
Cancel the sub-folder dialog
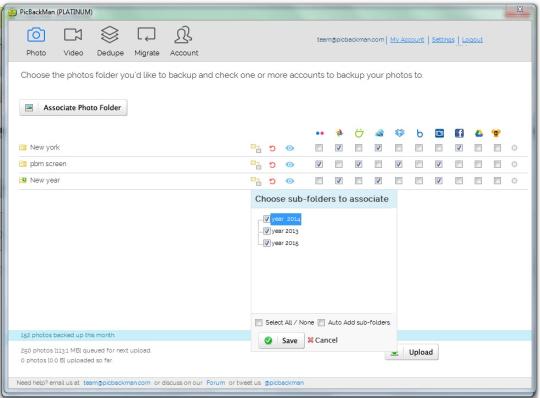(x=323, y=340)
